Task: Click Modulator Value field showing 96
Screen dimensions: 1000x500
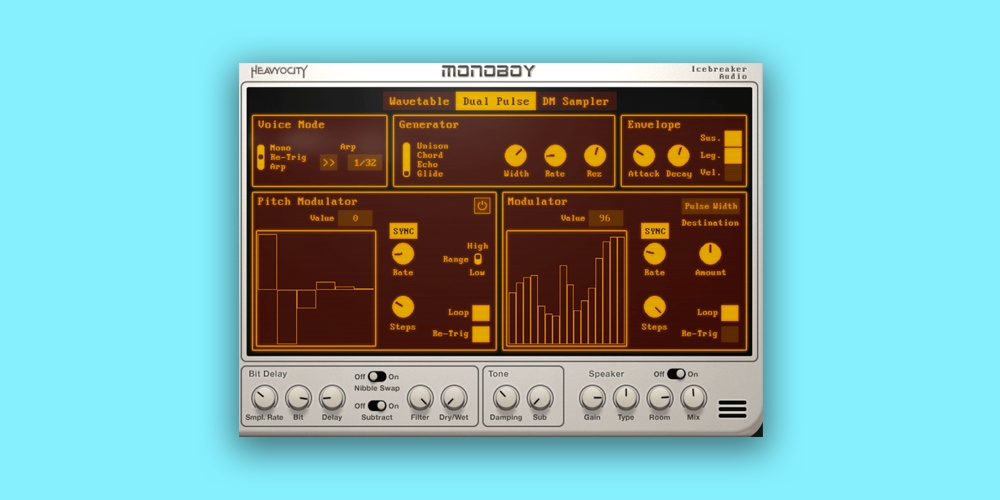Action: click(x=605, y=218)
